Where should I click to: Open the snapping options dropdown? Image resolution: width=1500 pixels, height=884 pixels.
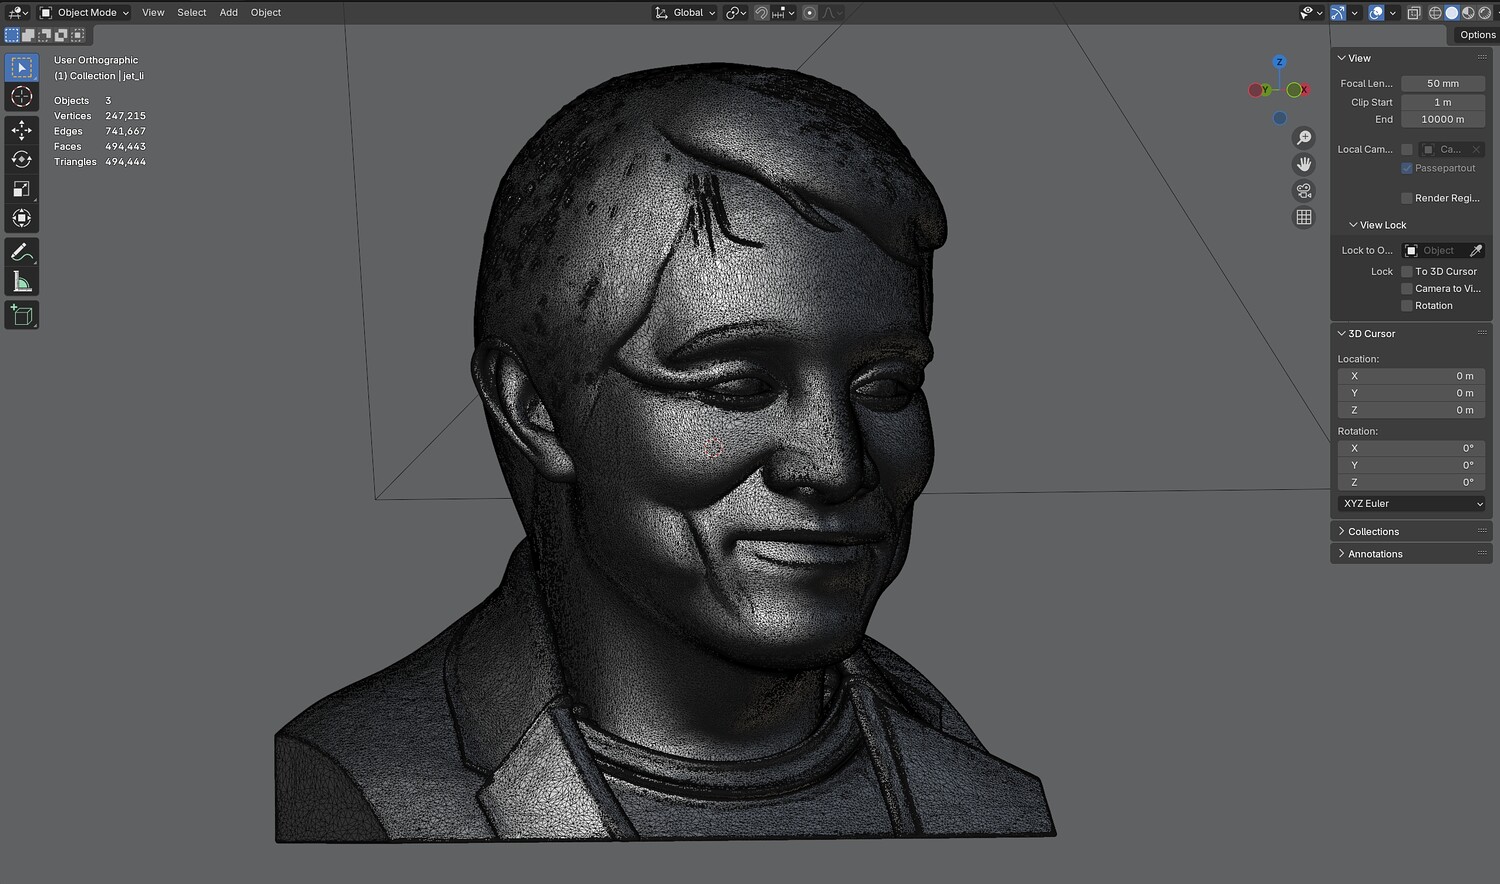(782, 13)
